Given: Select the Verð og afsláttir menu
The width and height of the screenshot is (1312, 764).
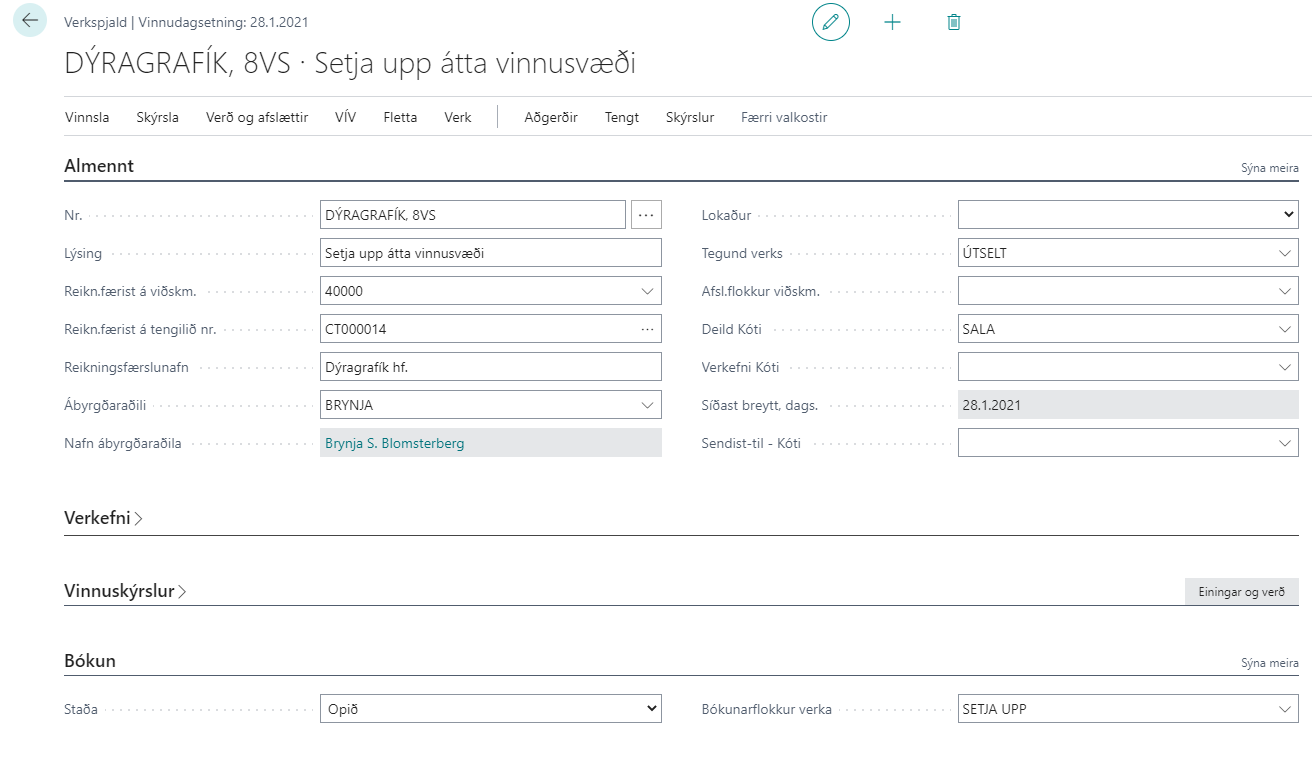Looking at the screenshot, I should [x=256, y=117].
